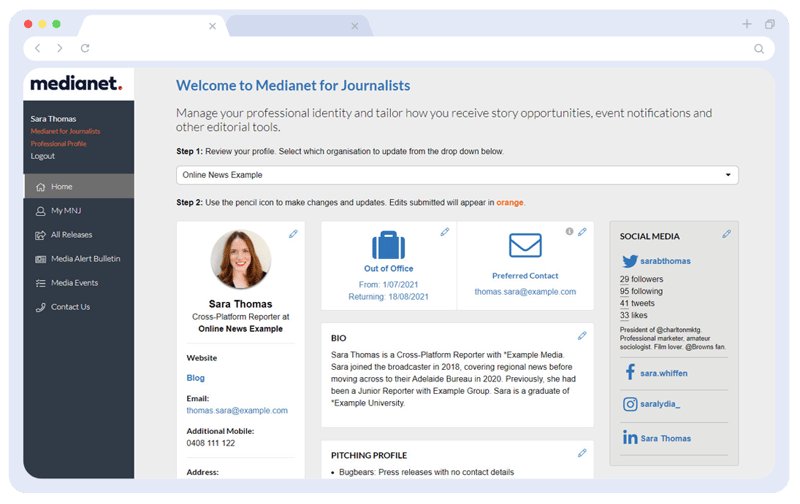The width and height of the screenshot is (800, 504).
Task: Click email thomas.sara@example.com in profile card
Action: tap(237, 410)
